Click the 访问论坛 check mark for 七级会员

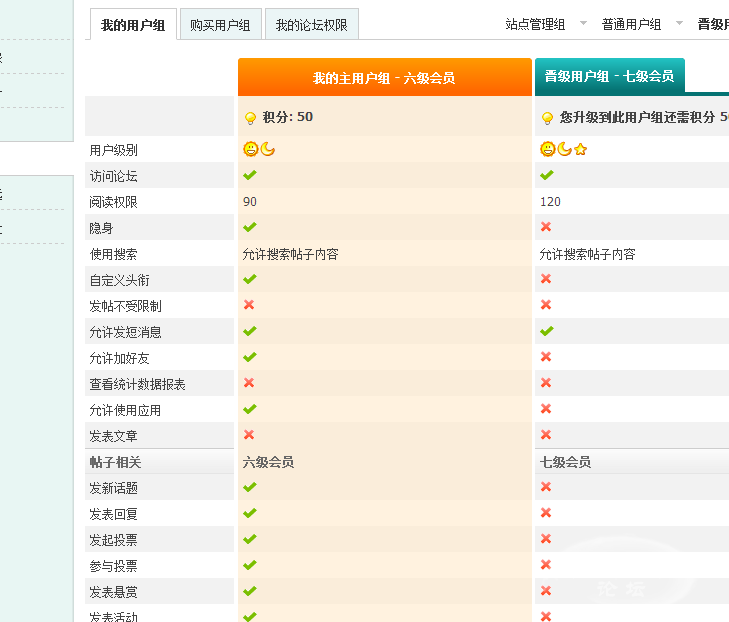547,175
